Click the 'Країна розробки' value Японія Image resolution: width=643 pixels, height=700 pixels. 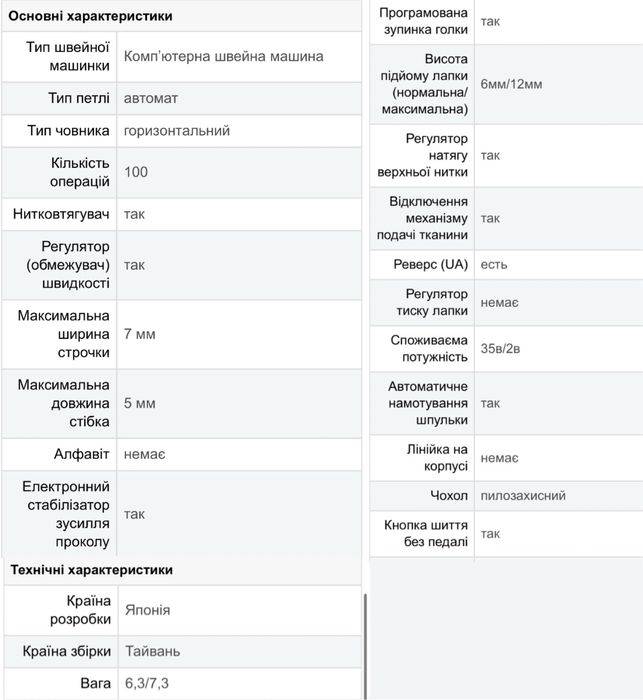[155, 610]
